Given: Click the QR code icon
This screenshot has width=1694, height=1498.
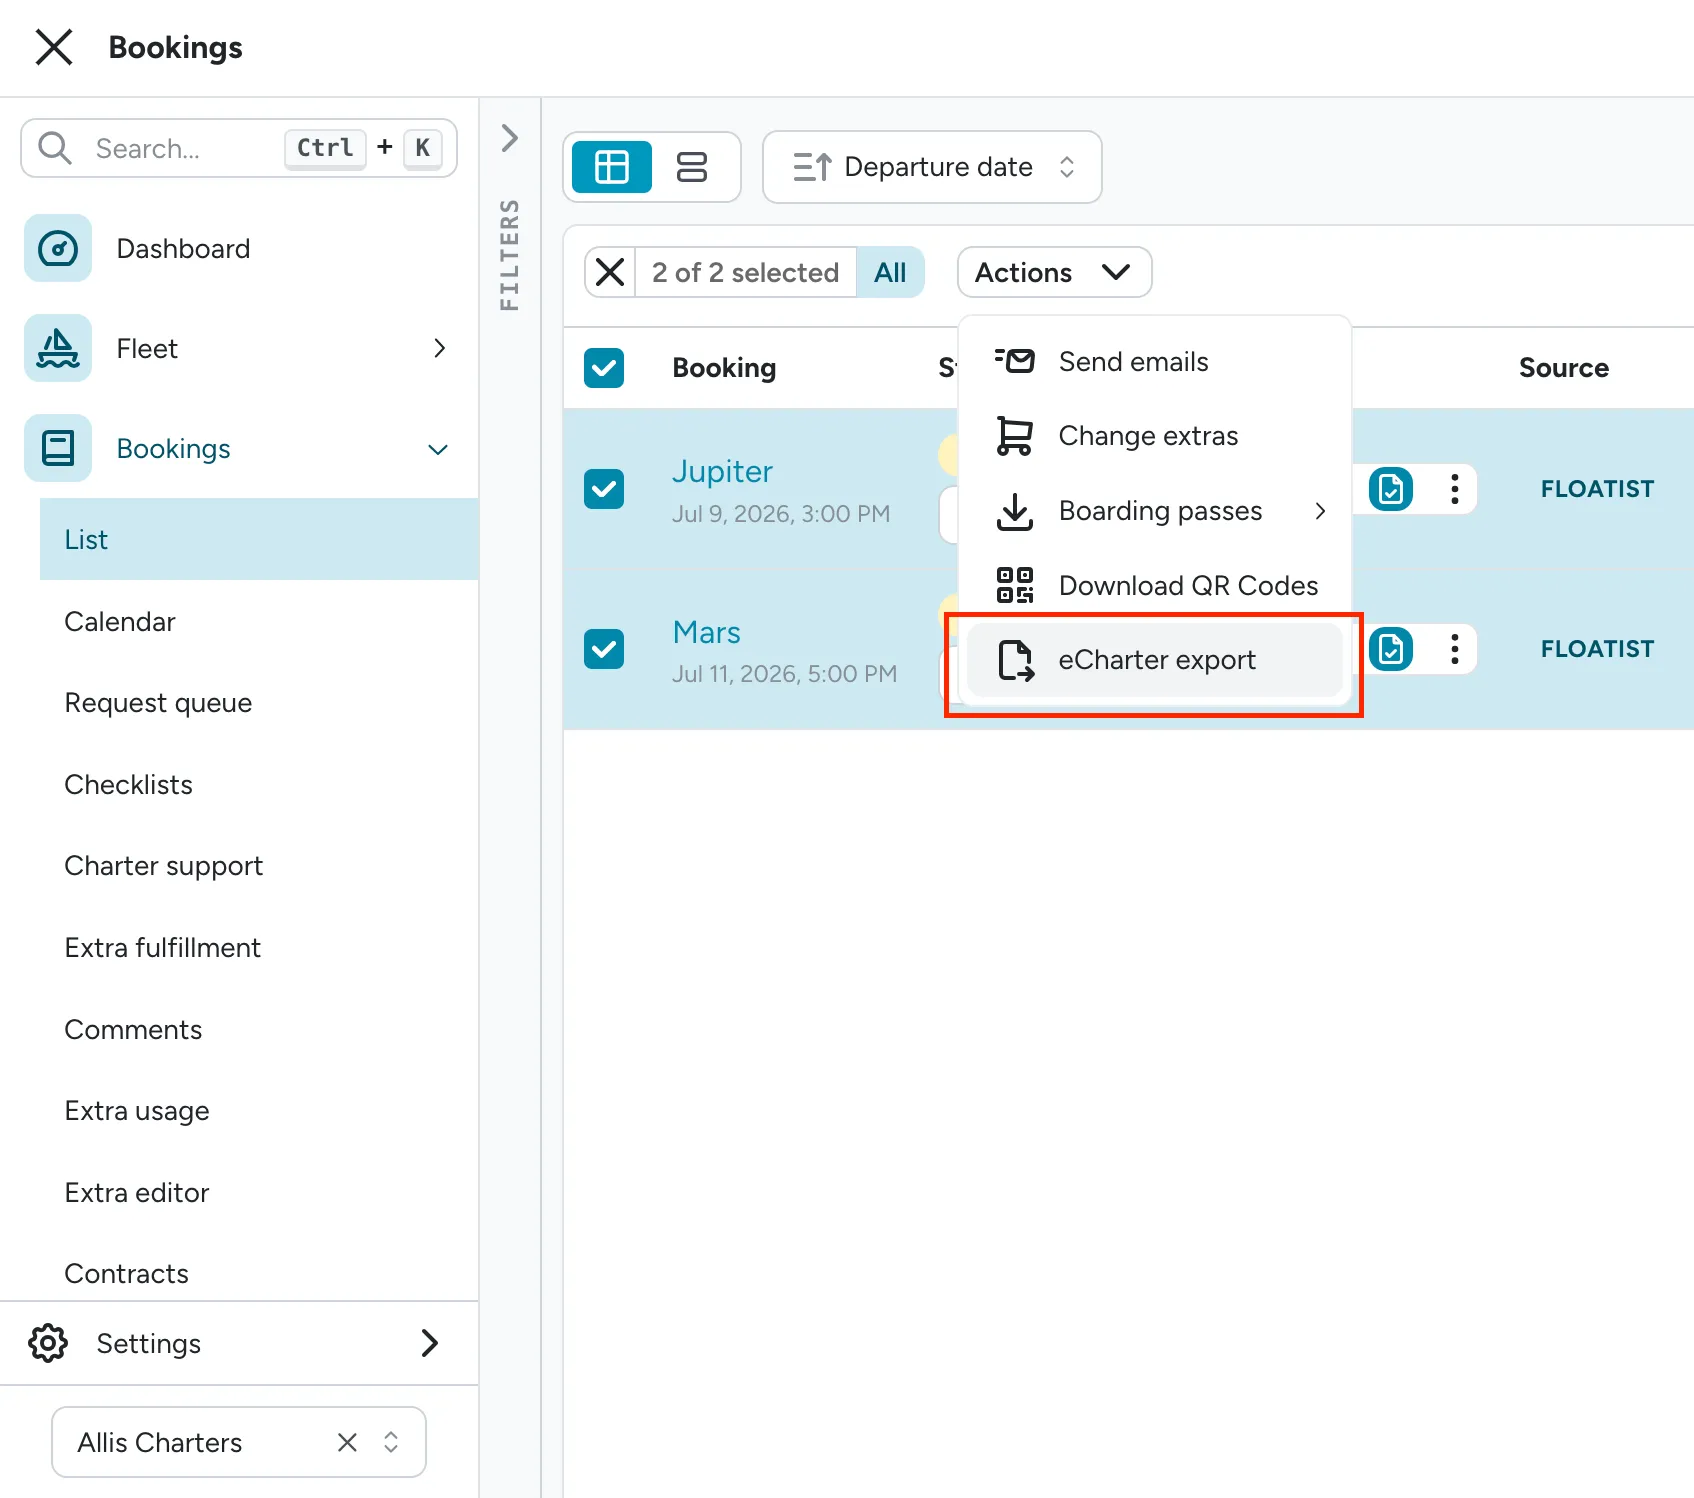Looking at the screenshot, I should click(x=1015, y=585).
